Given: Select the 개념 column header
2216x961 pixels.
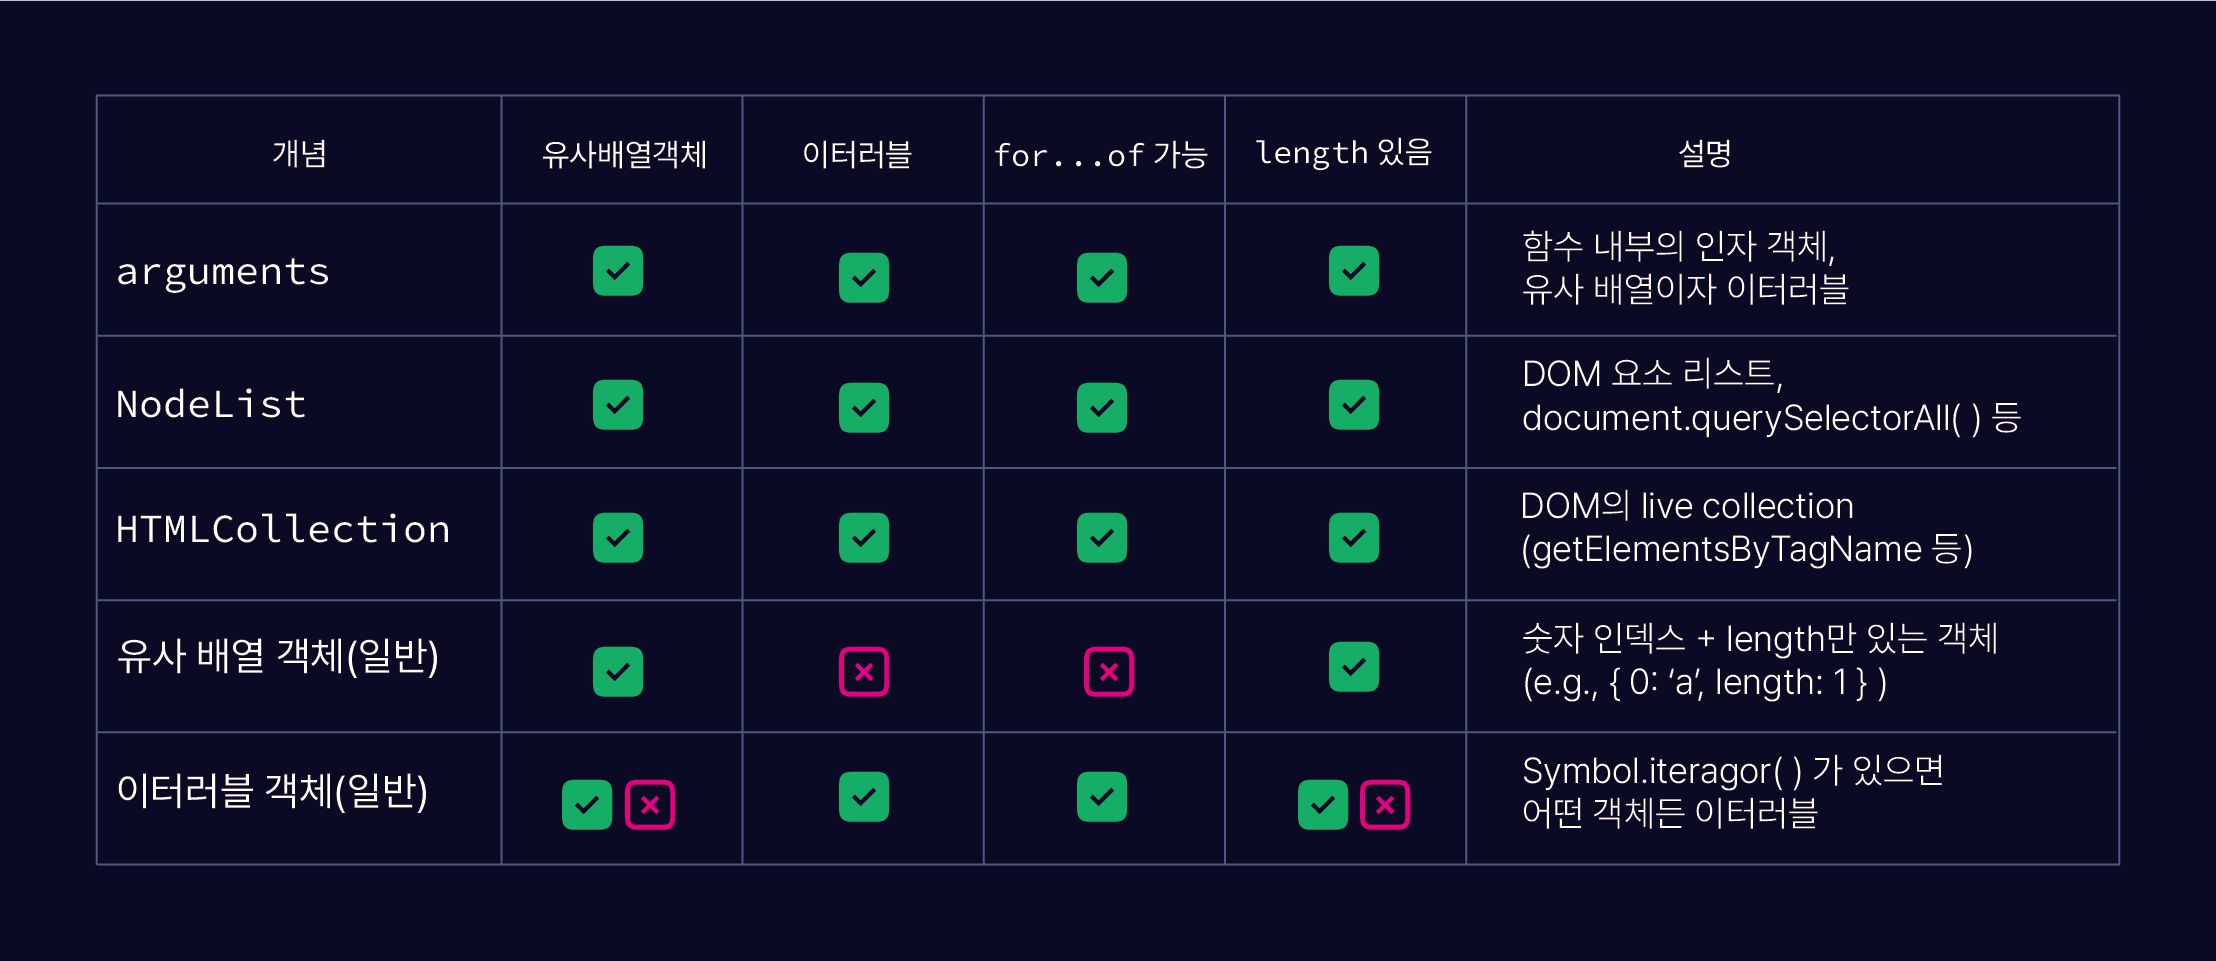Looking at the screenshot, I should (300, 154).
